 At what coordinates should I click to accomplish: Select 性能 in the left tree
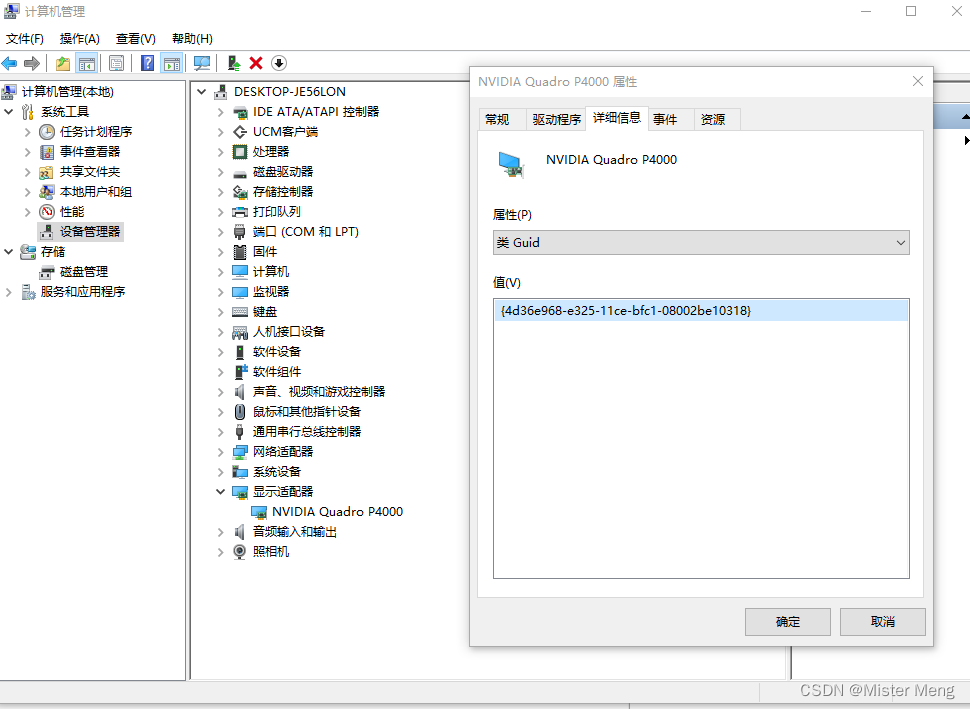tap(72, 212)
